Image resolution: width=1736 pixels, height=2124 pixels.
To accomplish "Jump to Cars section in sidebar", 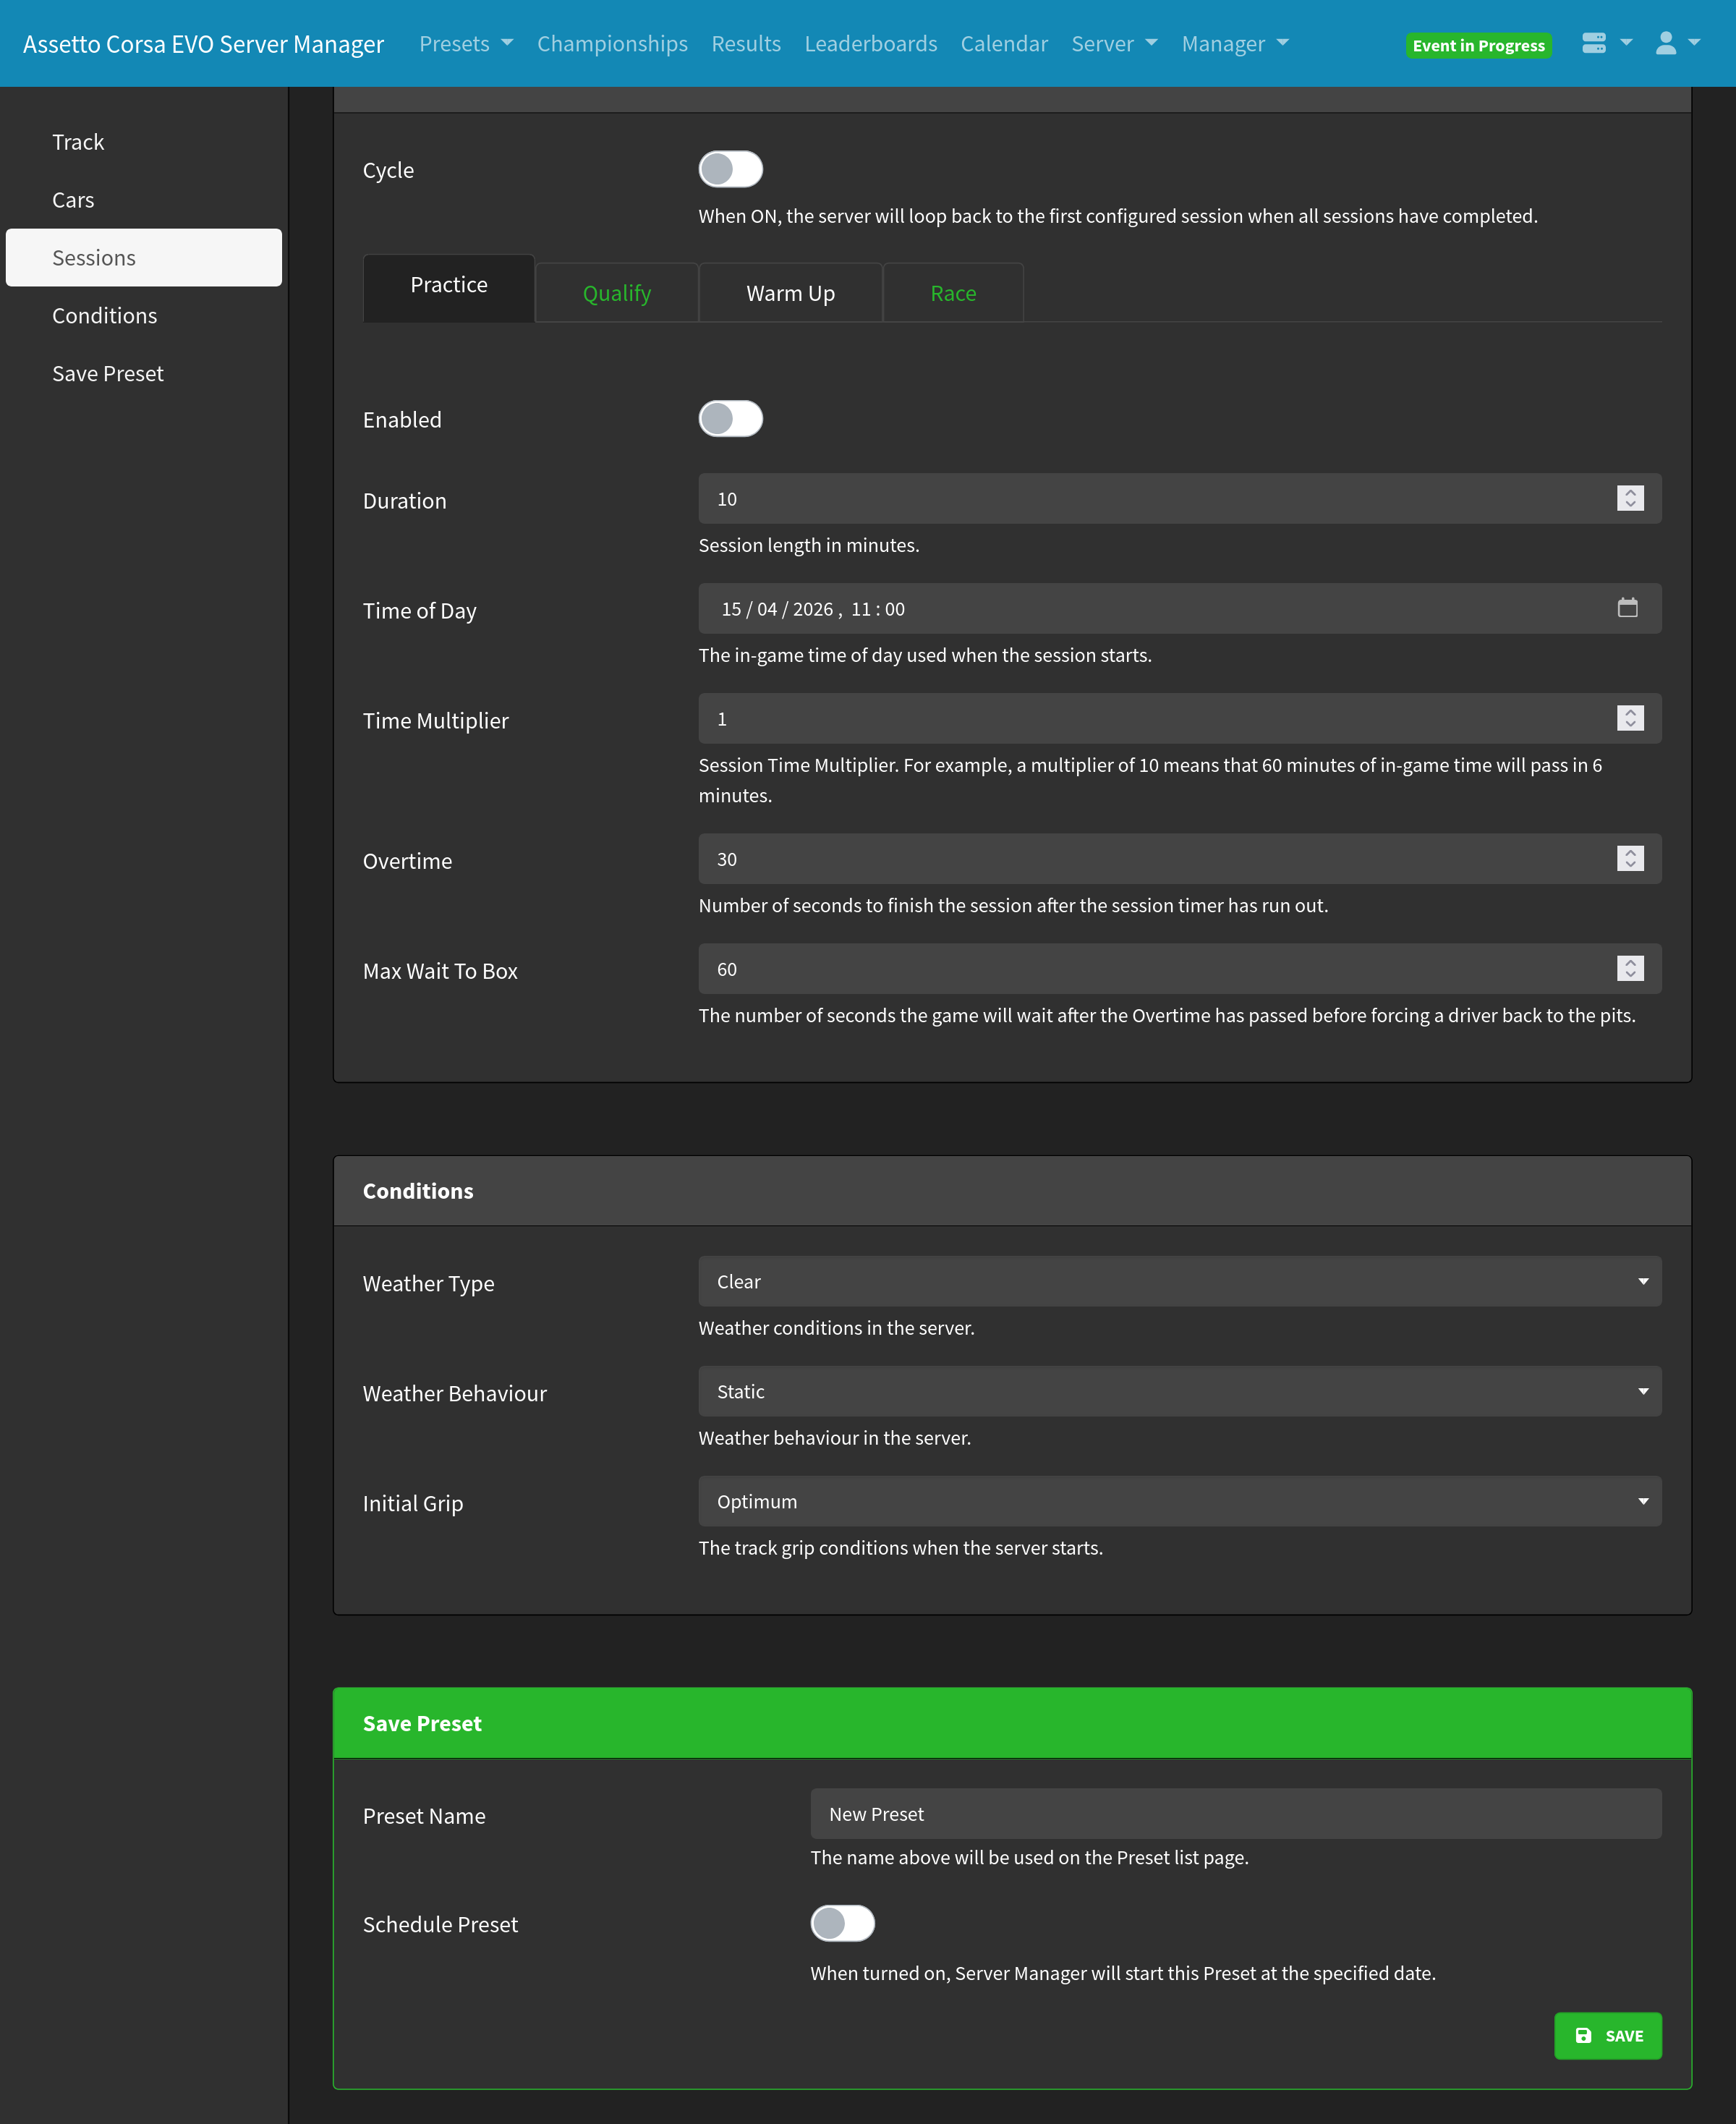I will pyautogui.click(x=144, y=200).
